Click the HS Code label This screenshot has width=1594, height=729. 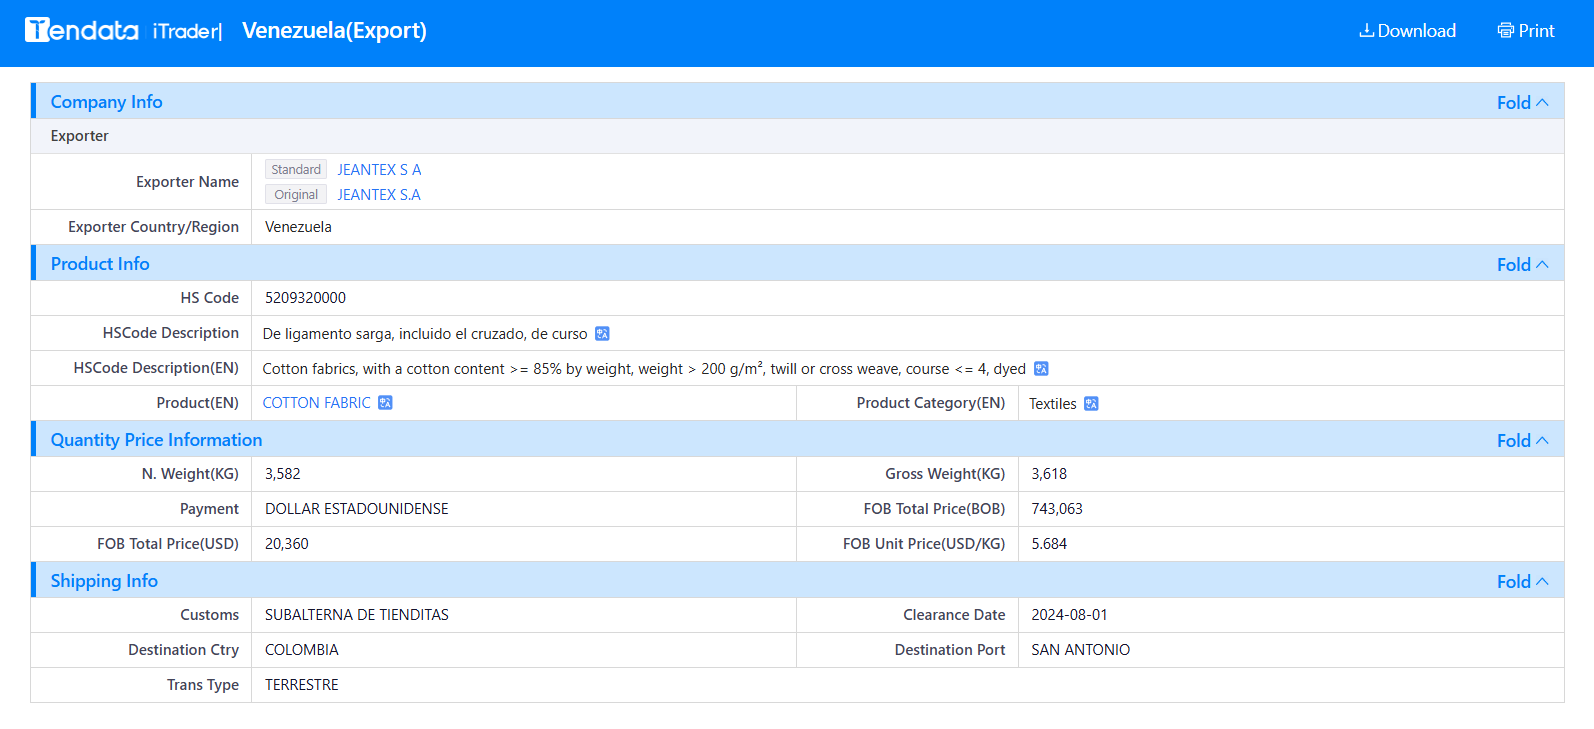pos(209,298)
